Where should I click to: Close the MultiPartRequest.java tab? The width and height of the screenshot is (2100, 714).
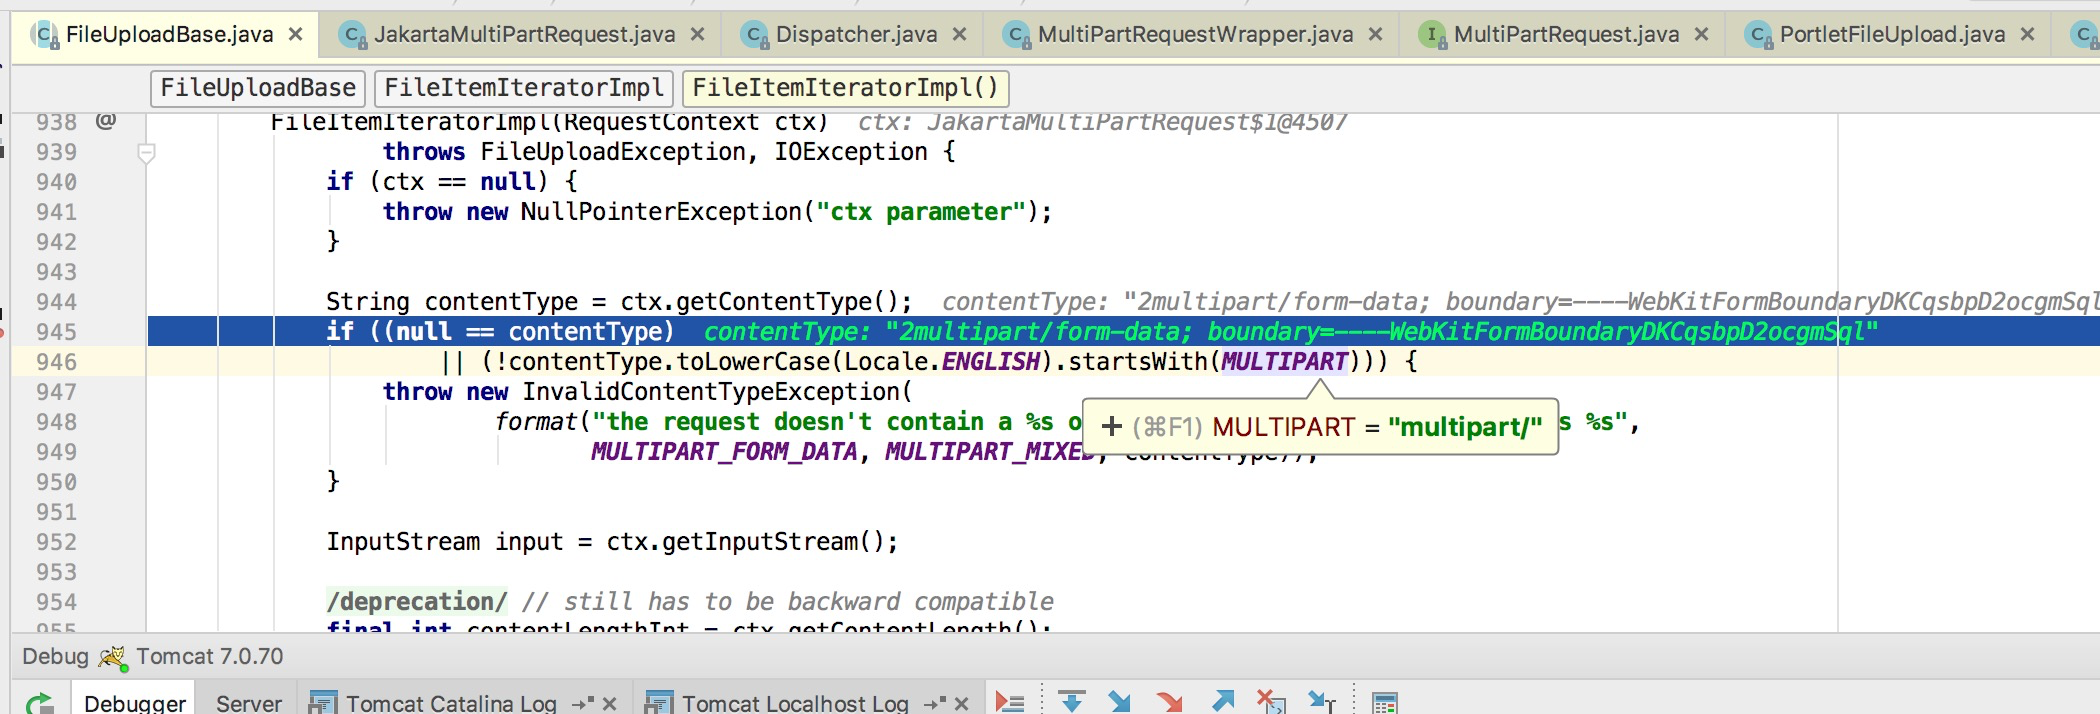click(x=1702, y=35)
